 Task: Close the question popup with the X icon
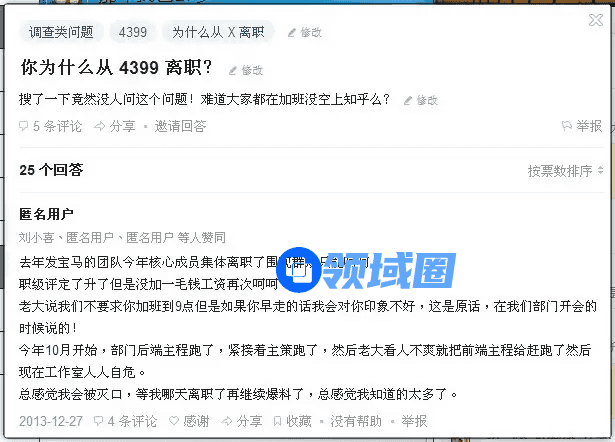(x=596, y=20)
